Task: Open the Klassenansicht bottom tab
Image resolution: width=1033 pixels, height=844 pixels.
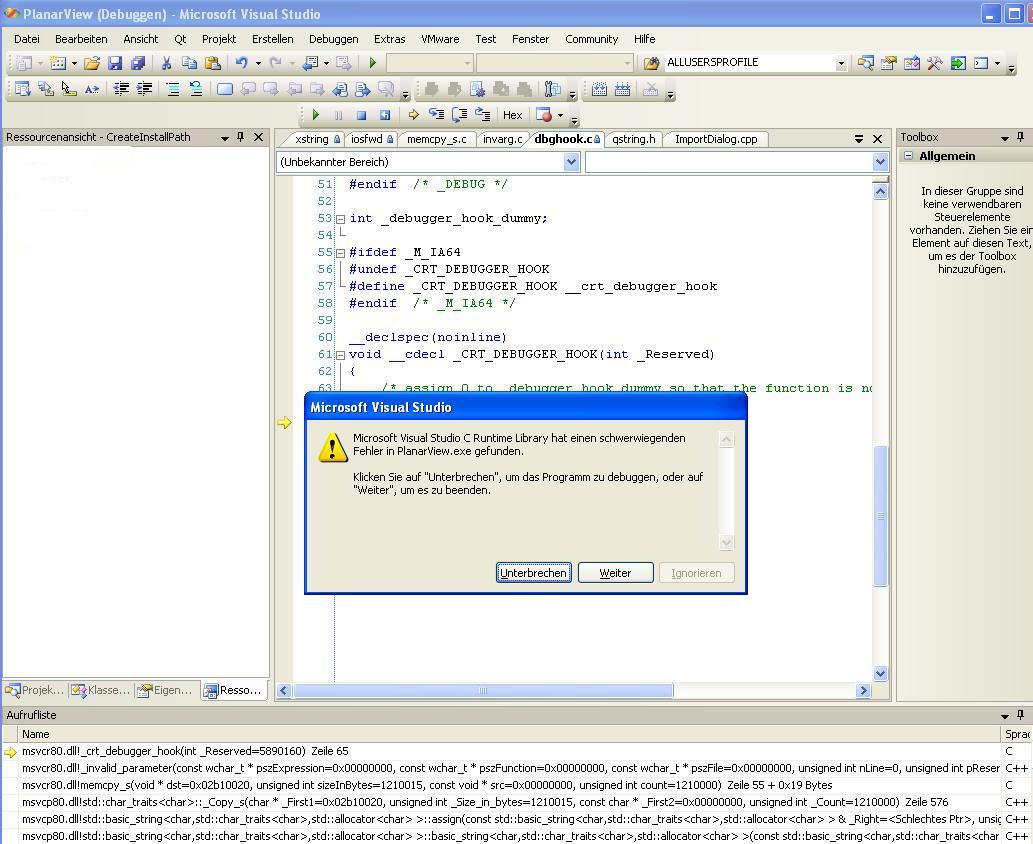Action: (101, 690)
